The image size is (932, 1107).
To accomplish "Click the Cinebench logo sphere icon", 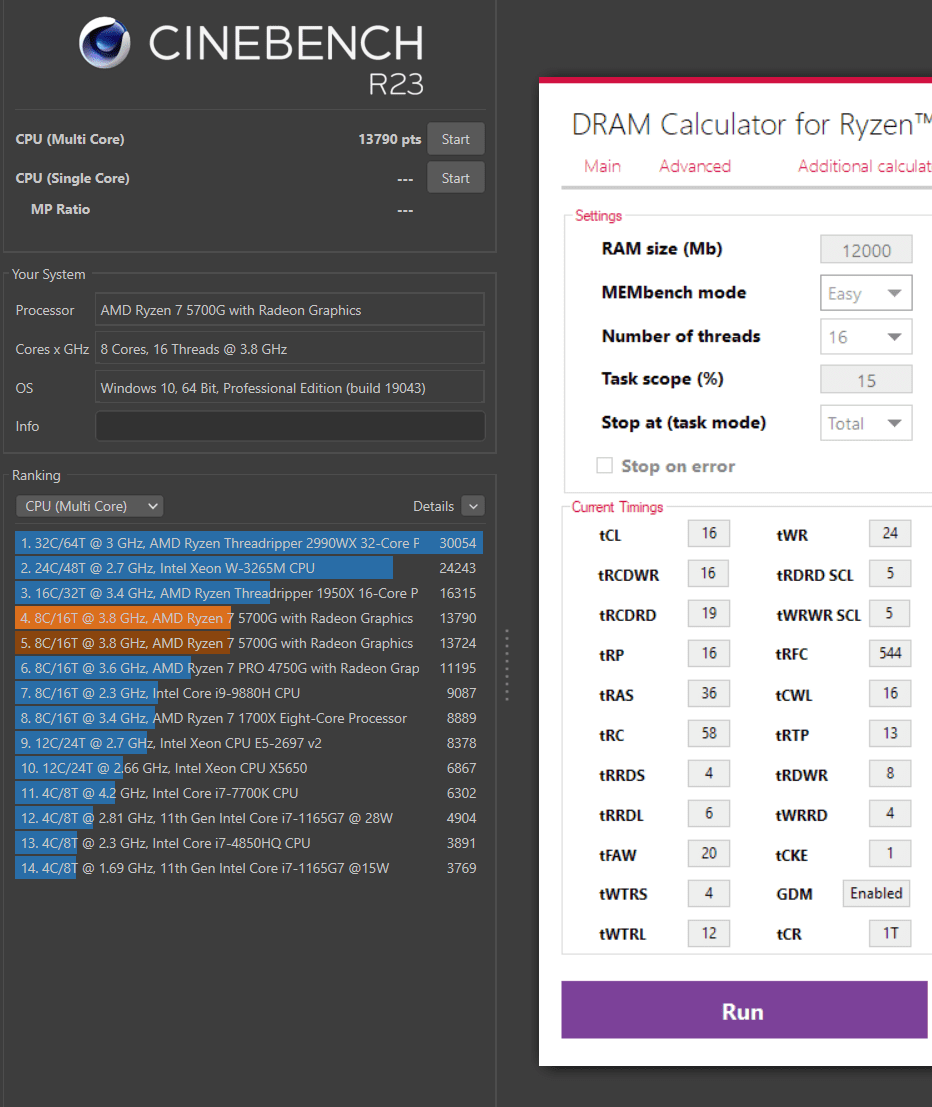I will pos(104,42).
